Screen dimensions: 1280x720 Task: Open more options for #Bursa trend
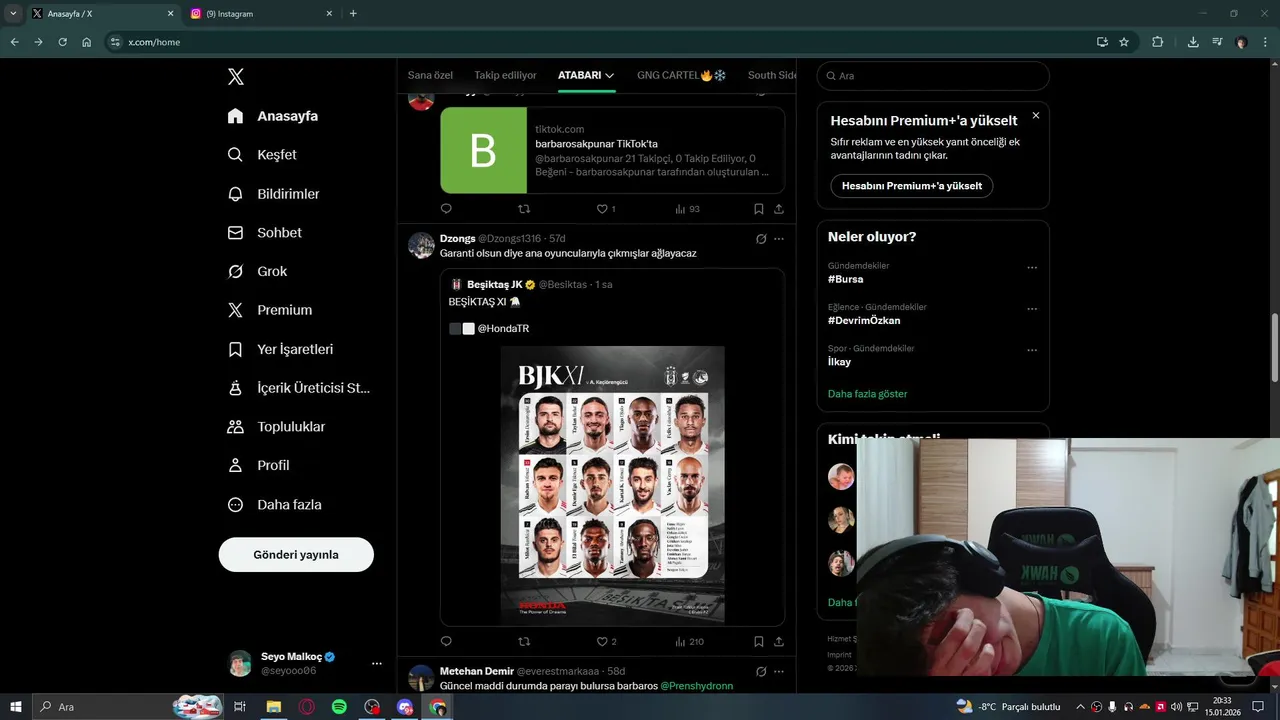coord(1032,267)
